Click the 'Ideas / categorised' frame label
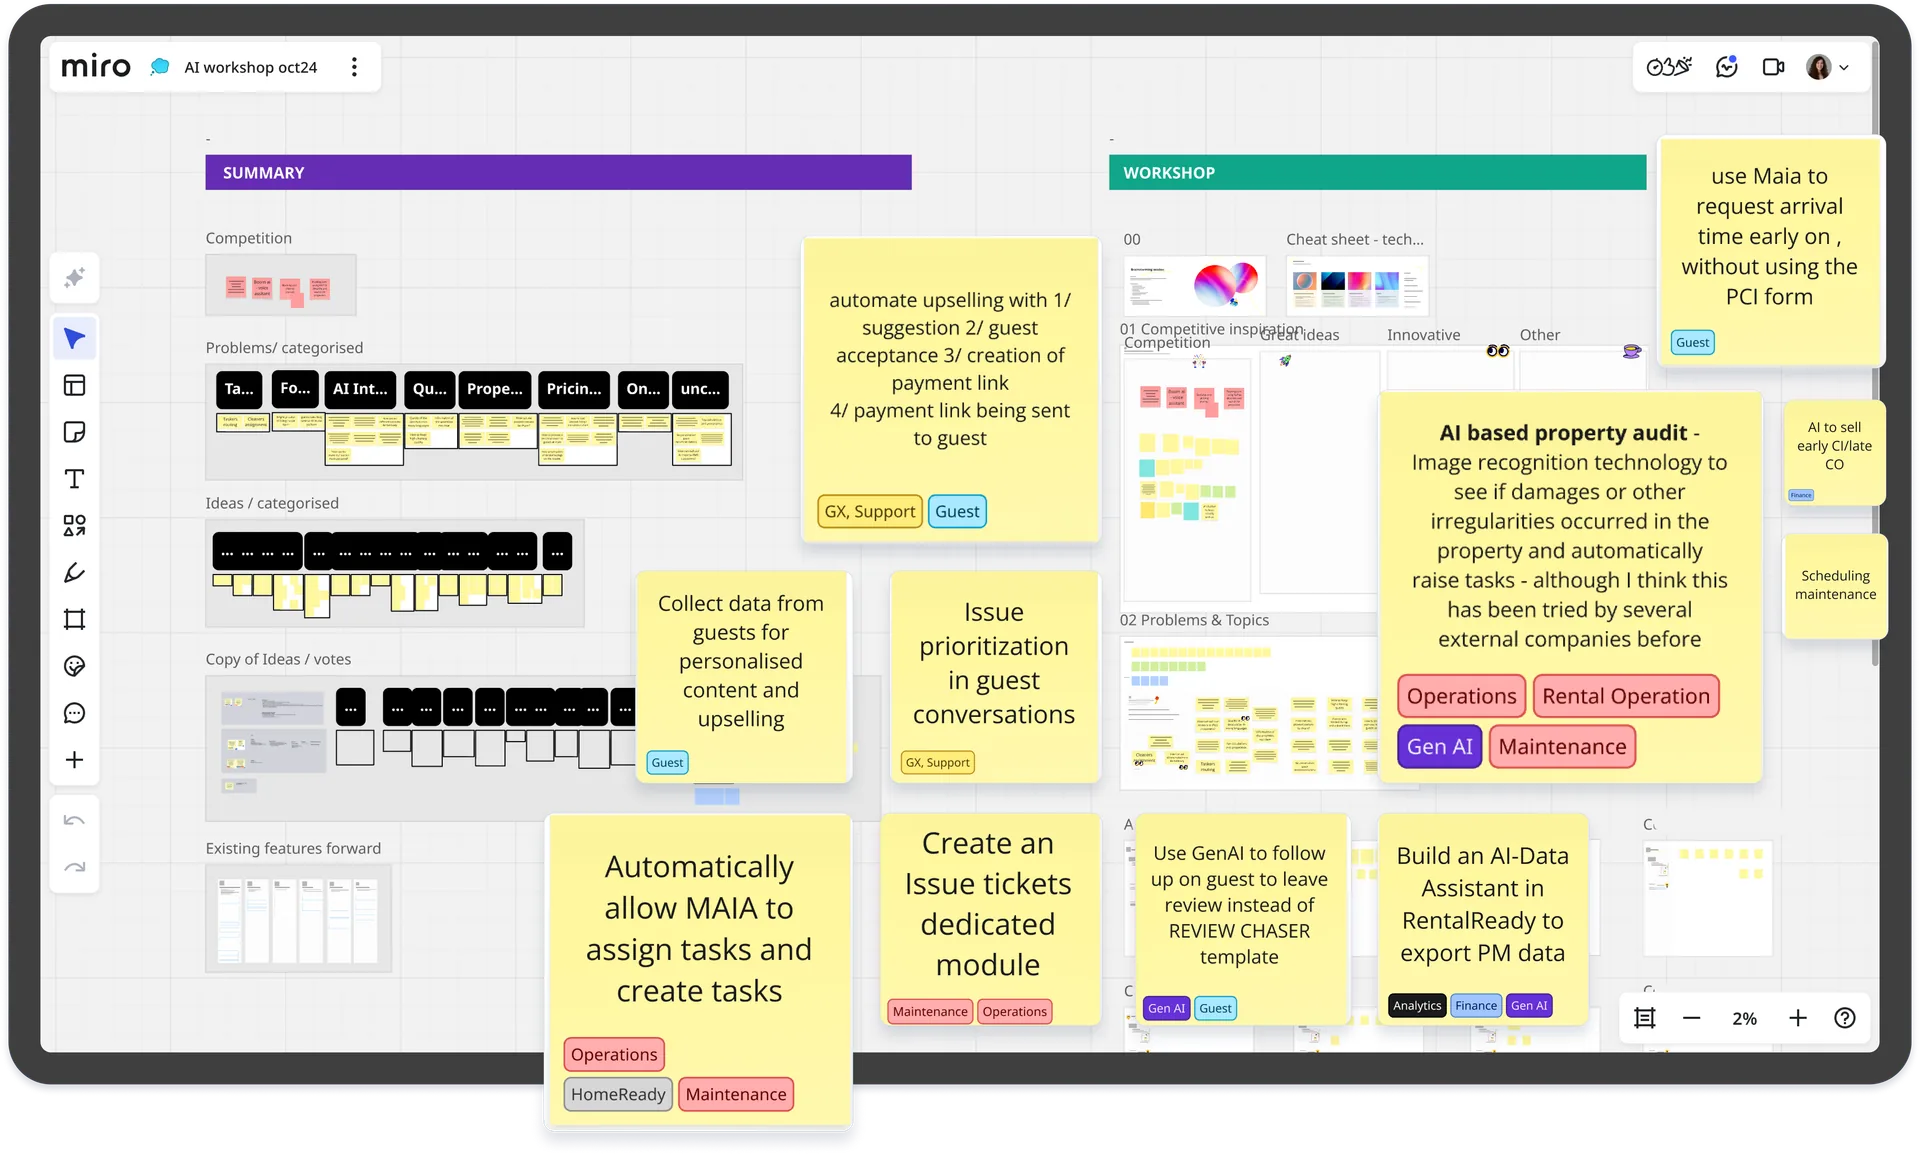Screen dimensions: 1920x1156 click(x=272, y=503)
